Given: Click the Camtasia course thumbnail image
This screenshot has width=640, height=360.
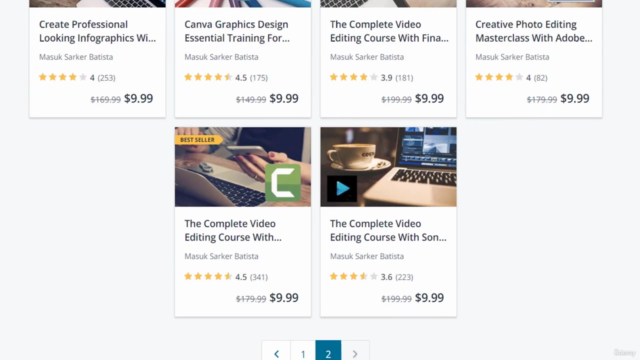Looking at the screenshot, I should (243, 167).
